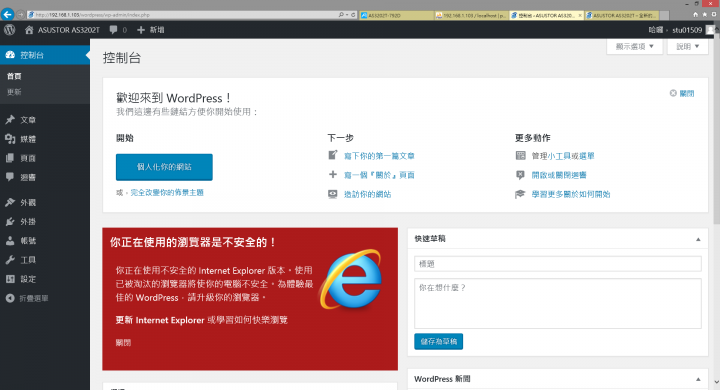The width and height of the screenshot is (720, 390).
Task: Open the 頁面 pages icon in sidebar
Action: click(10, 158)
